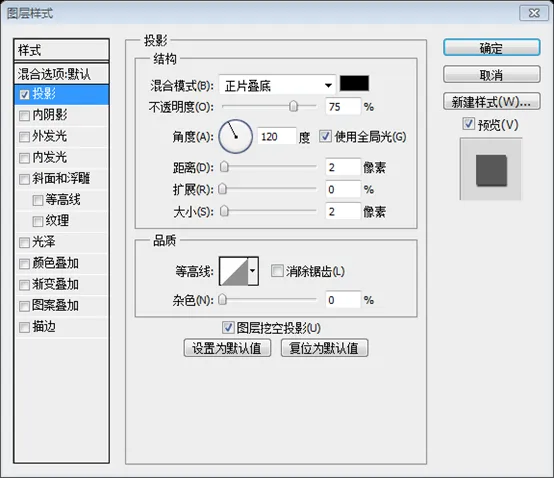This screenshot has width=554, height=478.
Task: Expand the contour picker arrow
Action: [x=253, y=271]
